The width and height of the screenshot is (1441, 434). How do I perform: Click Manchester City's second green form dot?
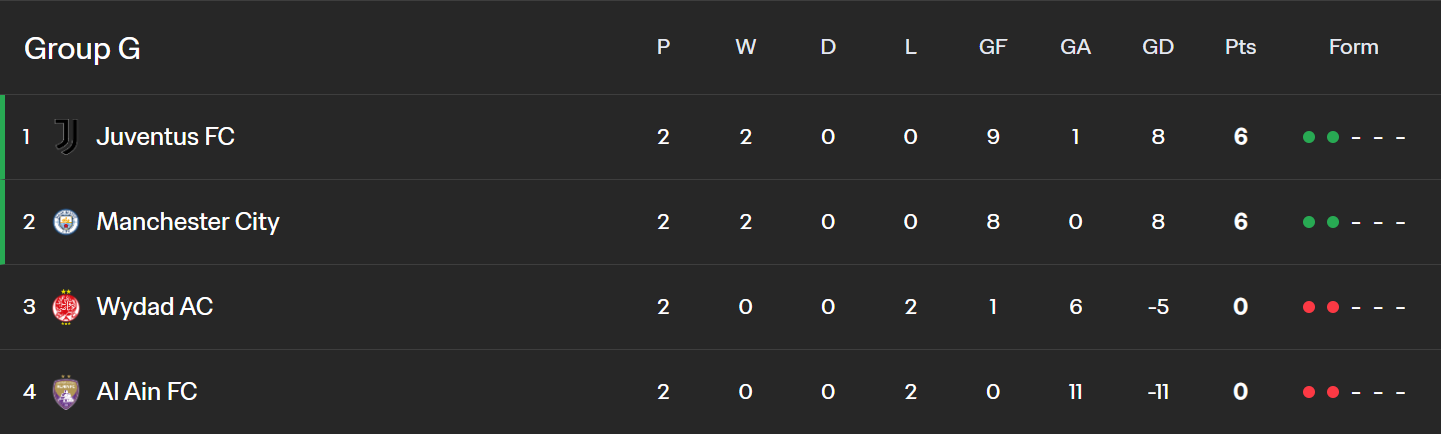[1332, 222]
